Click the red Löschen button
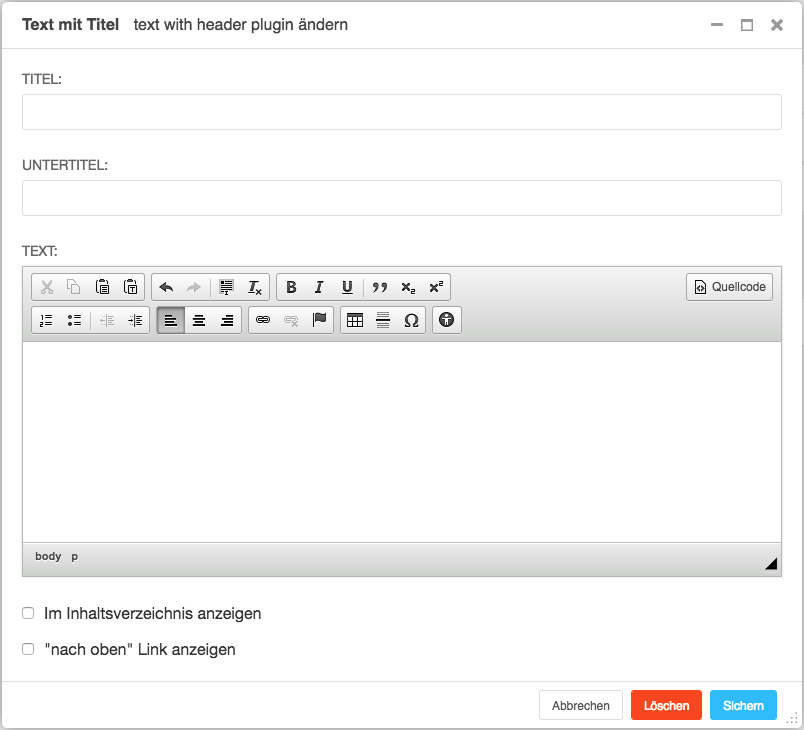804x730 pixels. (666, 705)
